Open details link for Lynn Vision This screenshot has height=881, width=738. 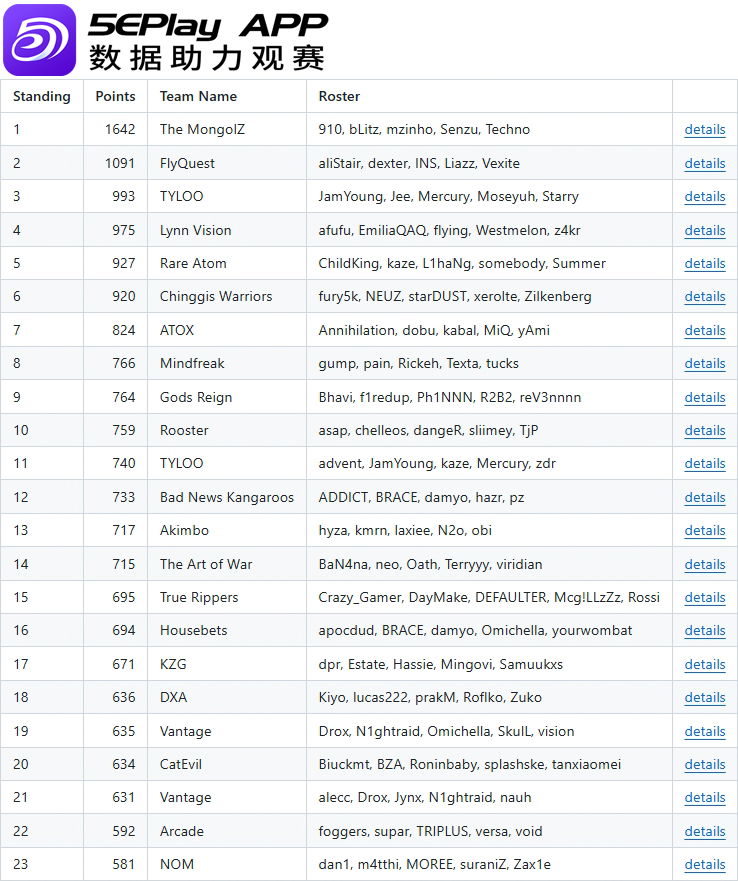point(705,230)
